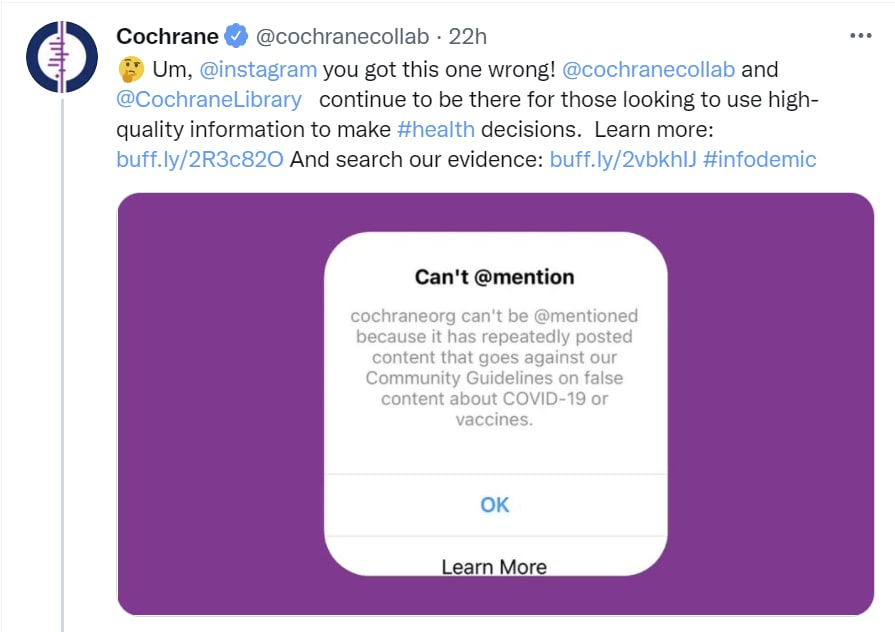Open the Cochrane profile avatar
This screenshot has height=632, width=895.
point(62,57)
